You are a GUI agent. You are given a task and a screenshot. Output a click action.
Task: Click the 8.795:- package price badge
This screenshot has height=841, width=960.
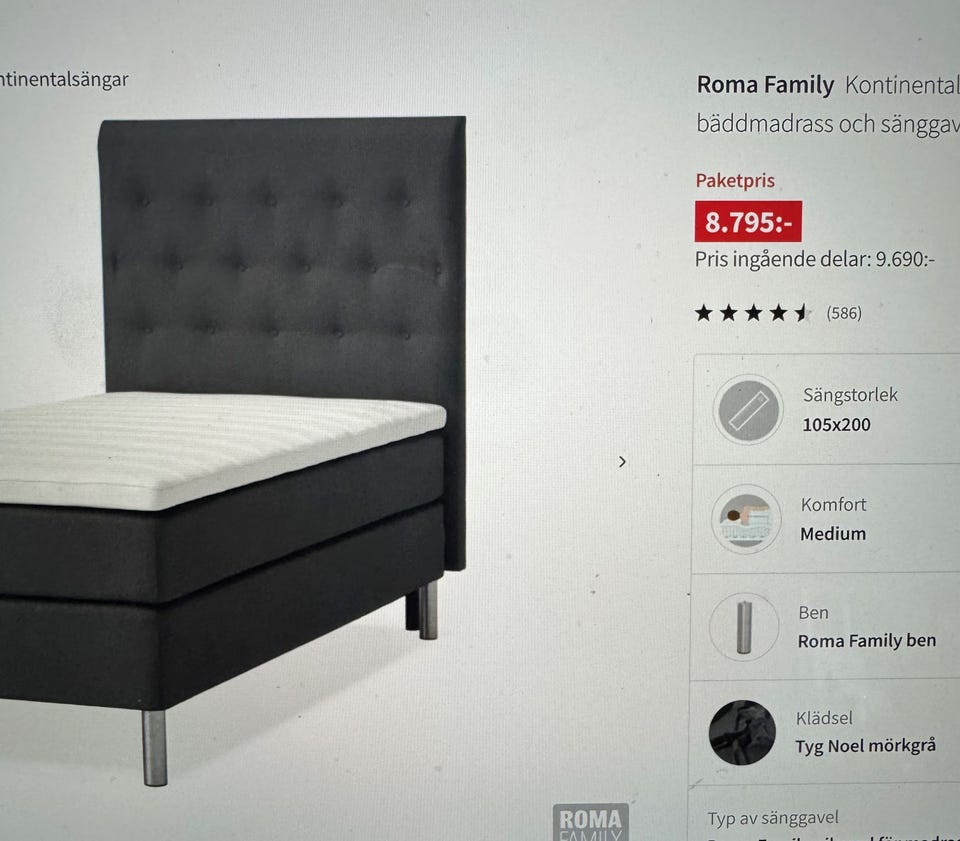point(748,222)
